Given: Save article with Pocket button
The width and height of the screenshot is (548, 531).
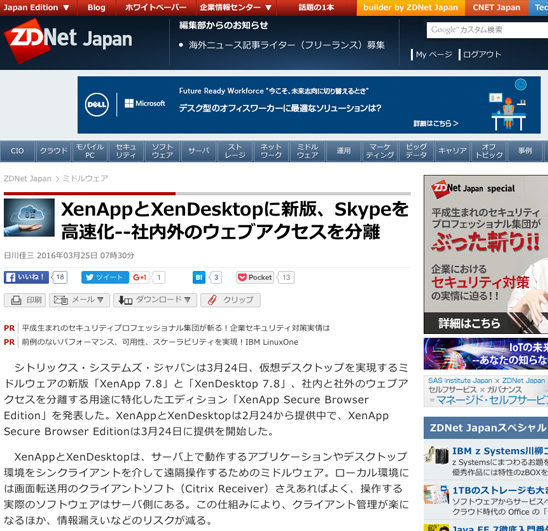Looking at the screenshot, I should coord(255,277).
